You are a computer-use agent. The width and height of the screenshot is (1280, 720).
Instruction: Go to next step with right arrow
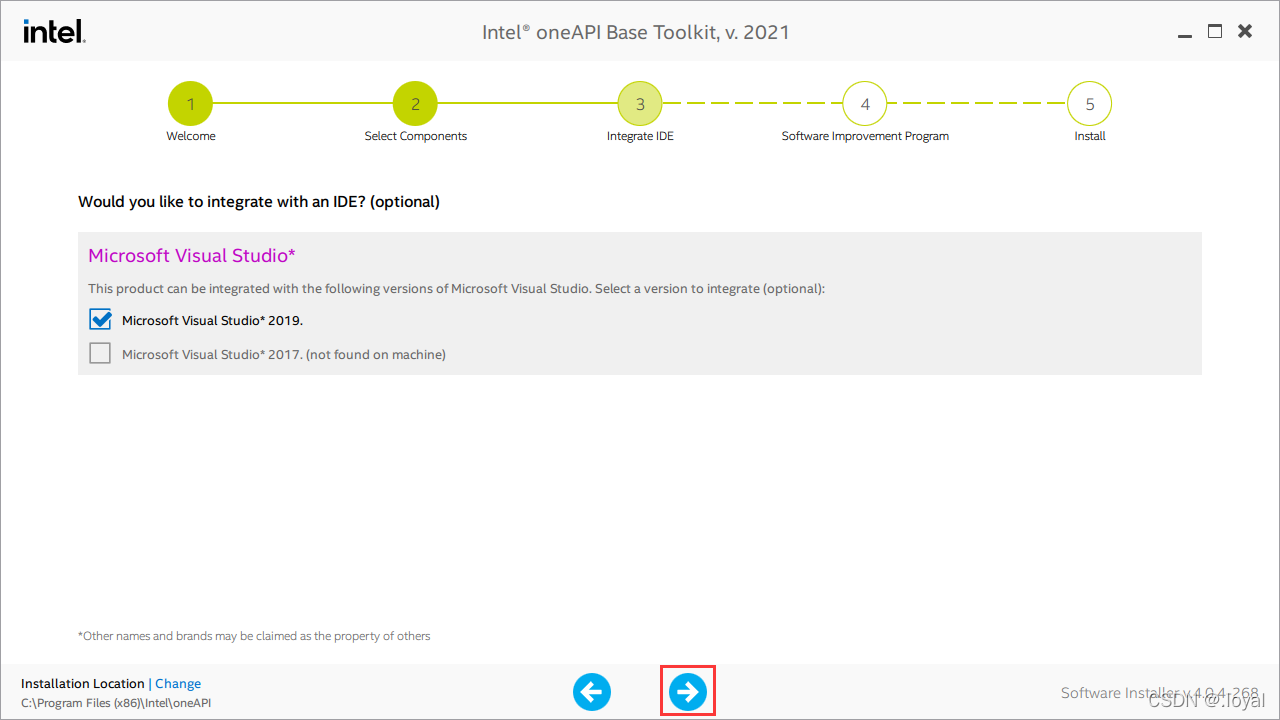688,691
